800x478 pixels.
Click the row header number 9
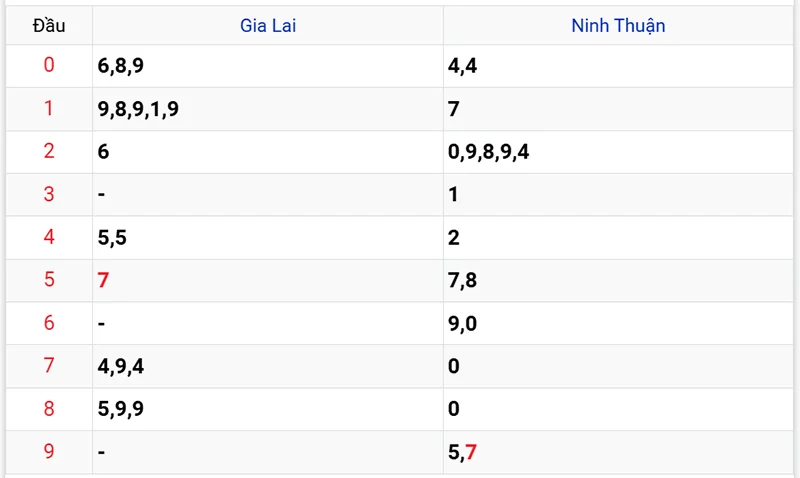click(49, 453)
